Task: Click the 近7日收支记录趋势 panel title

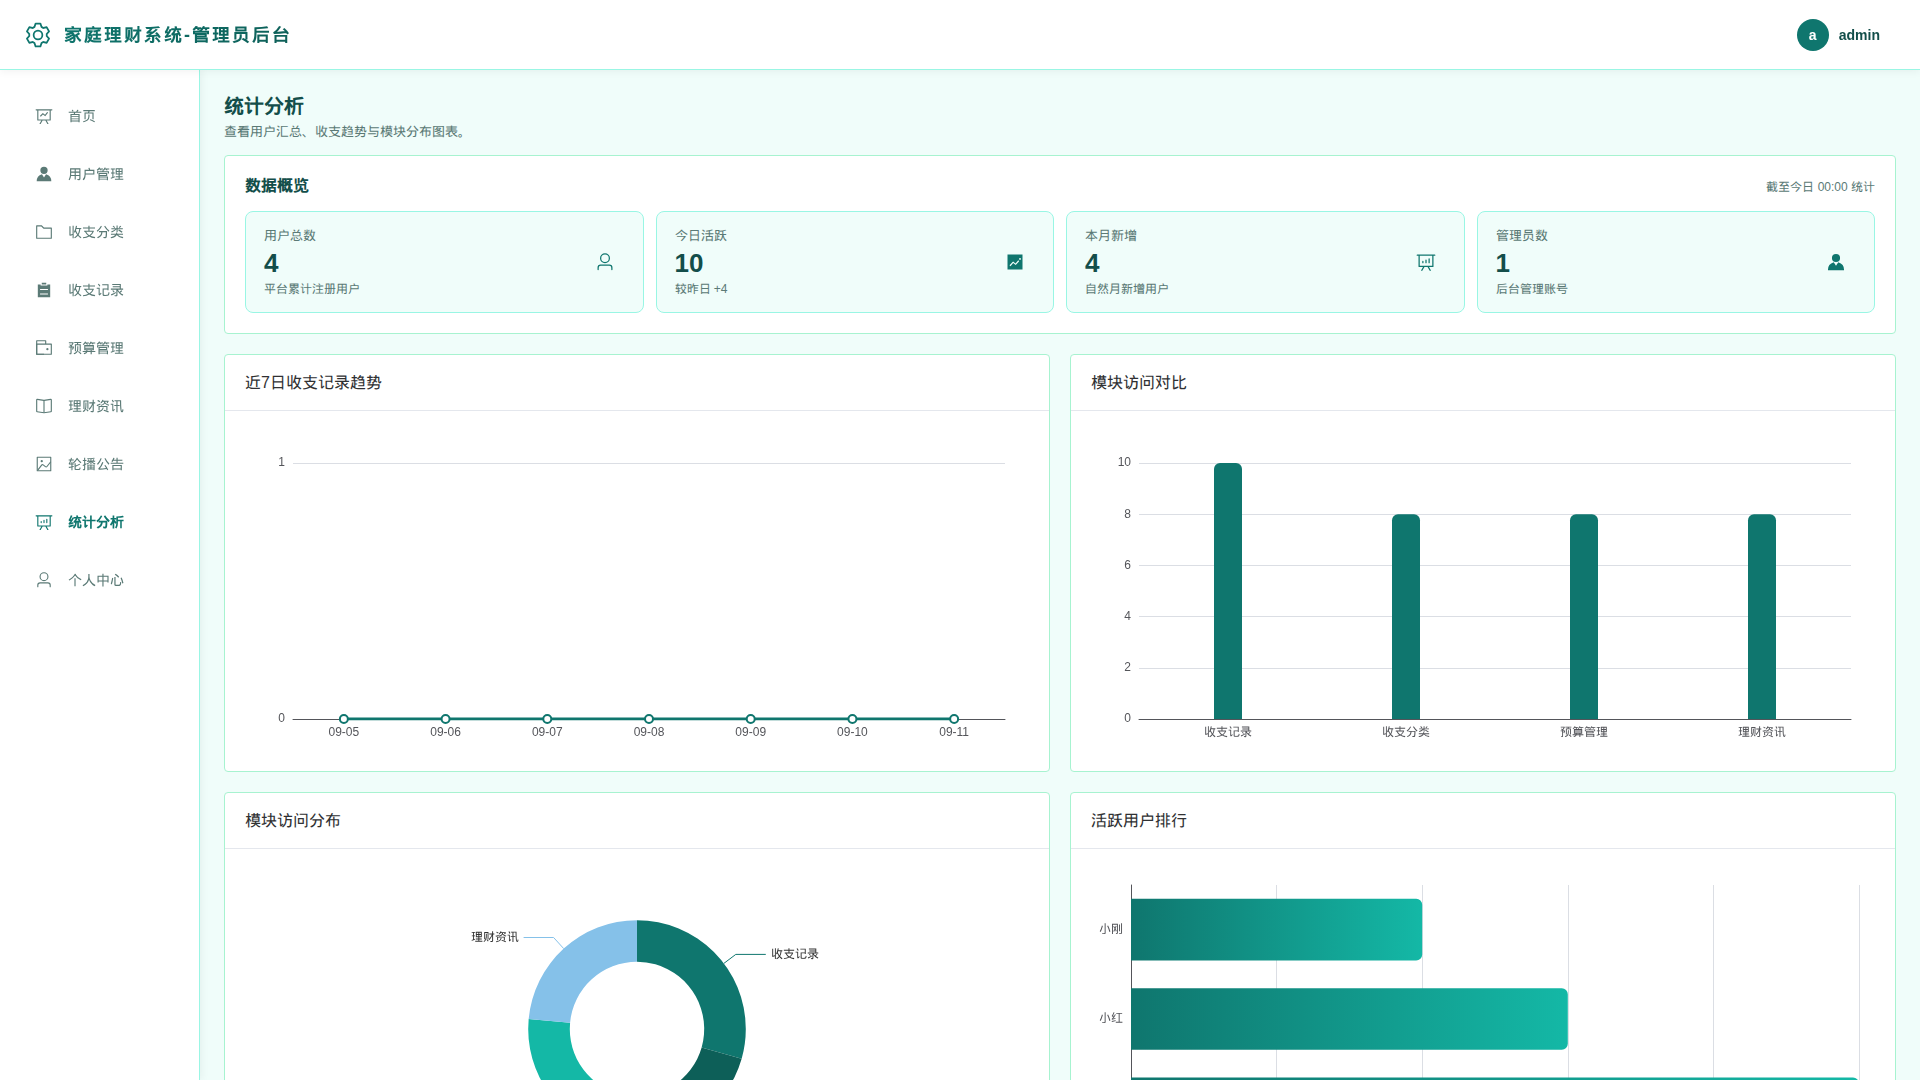Action: coord(313,383)
